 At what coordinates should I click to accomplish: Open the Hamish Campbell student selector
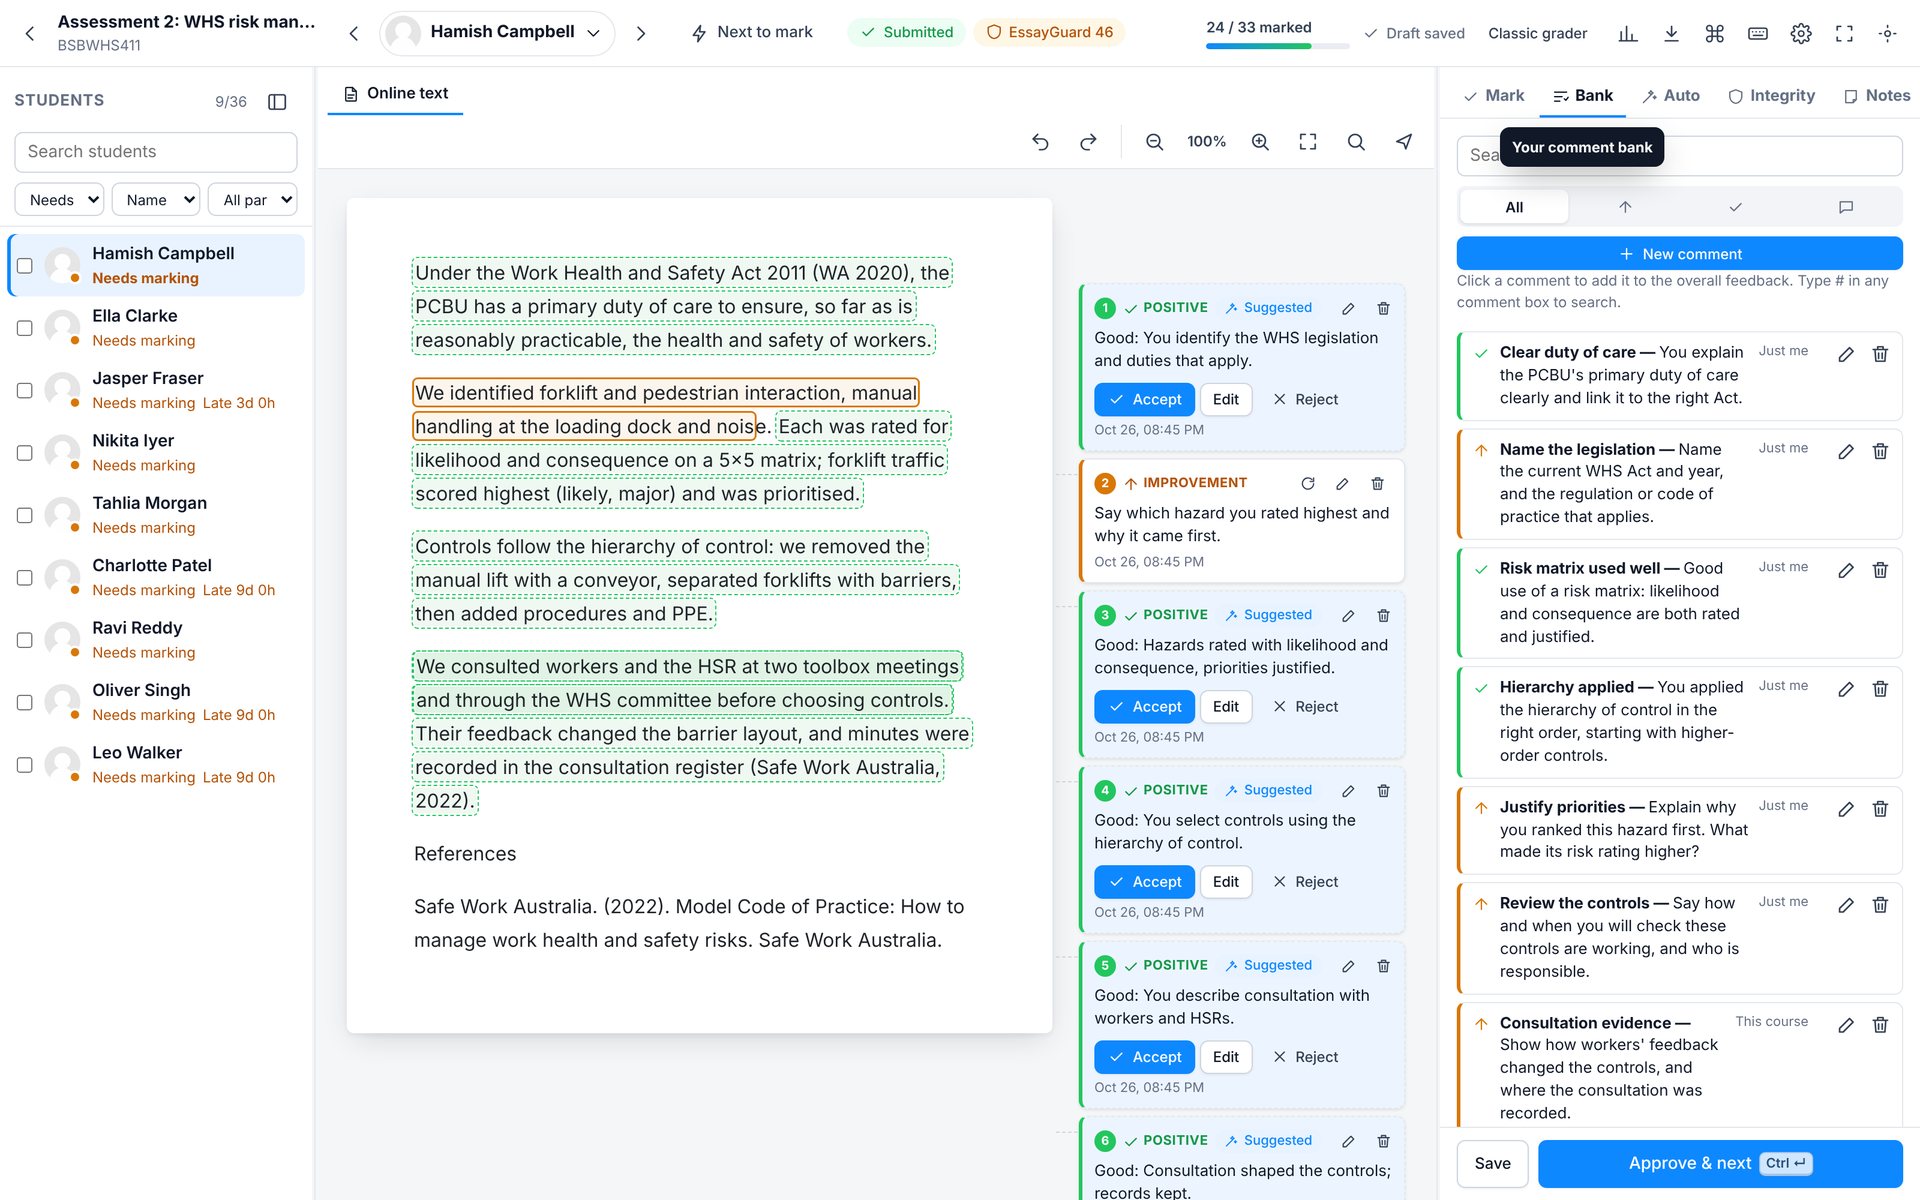pyautogui.click(x=497, y=33)
